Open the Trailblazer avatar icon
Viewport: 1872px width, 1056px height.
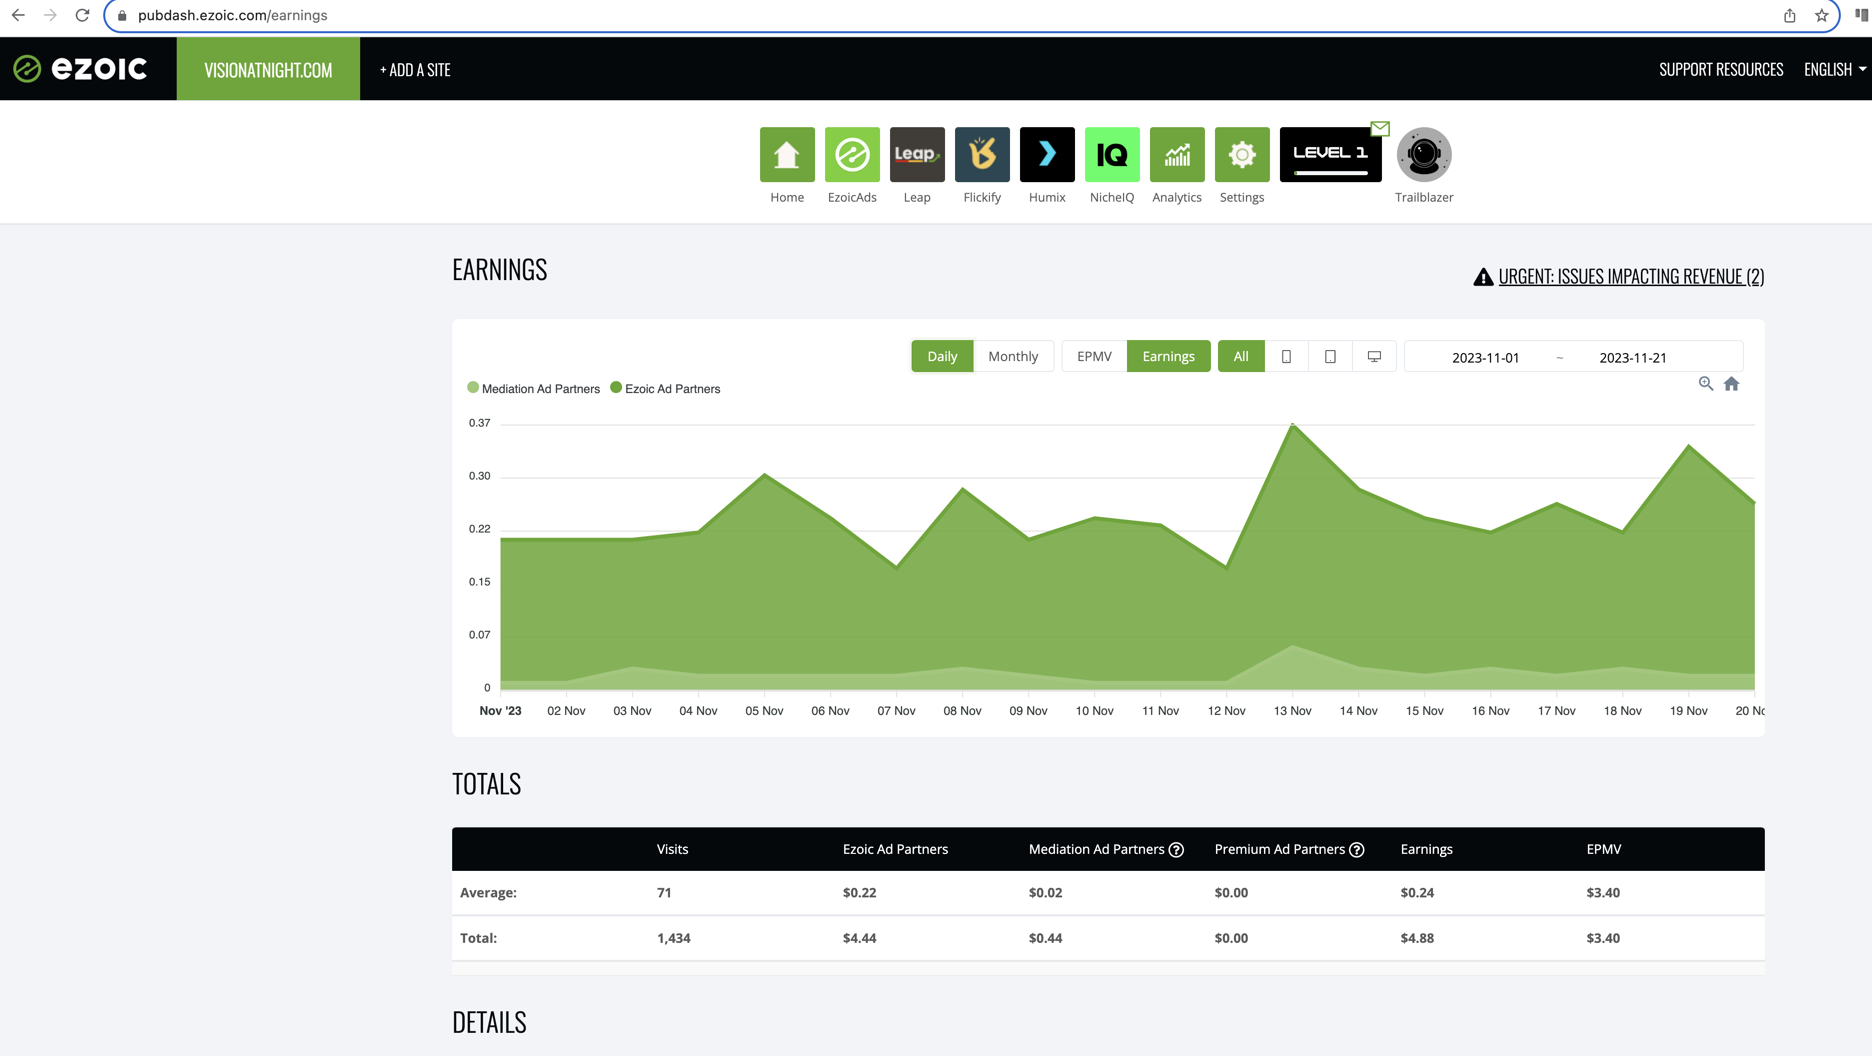[x=1424, y=154]
